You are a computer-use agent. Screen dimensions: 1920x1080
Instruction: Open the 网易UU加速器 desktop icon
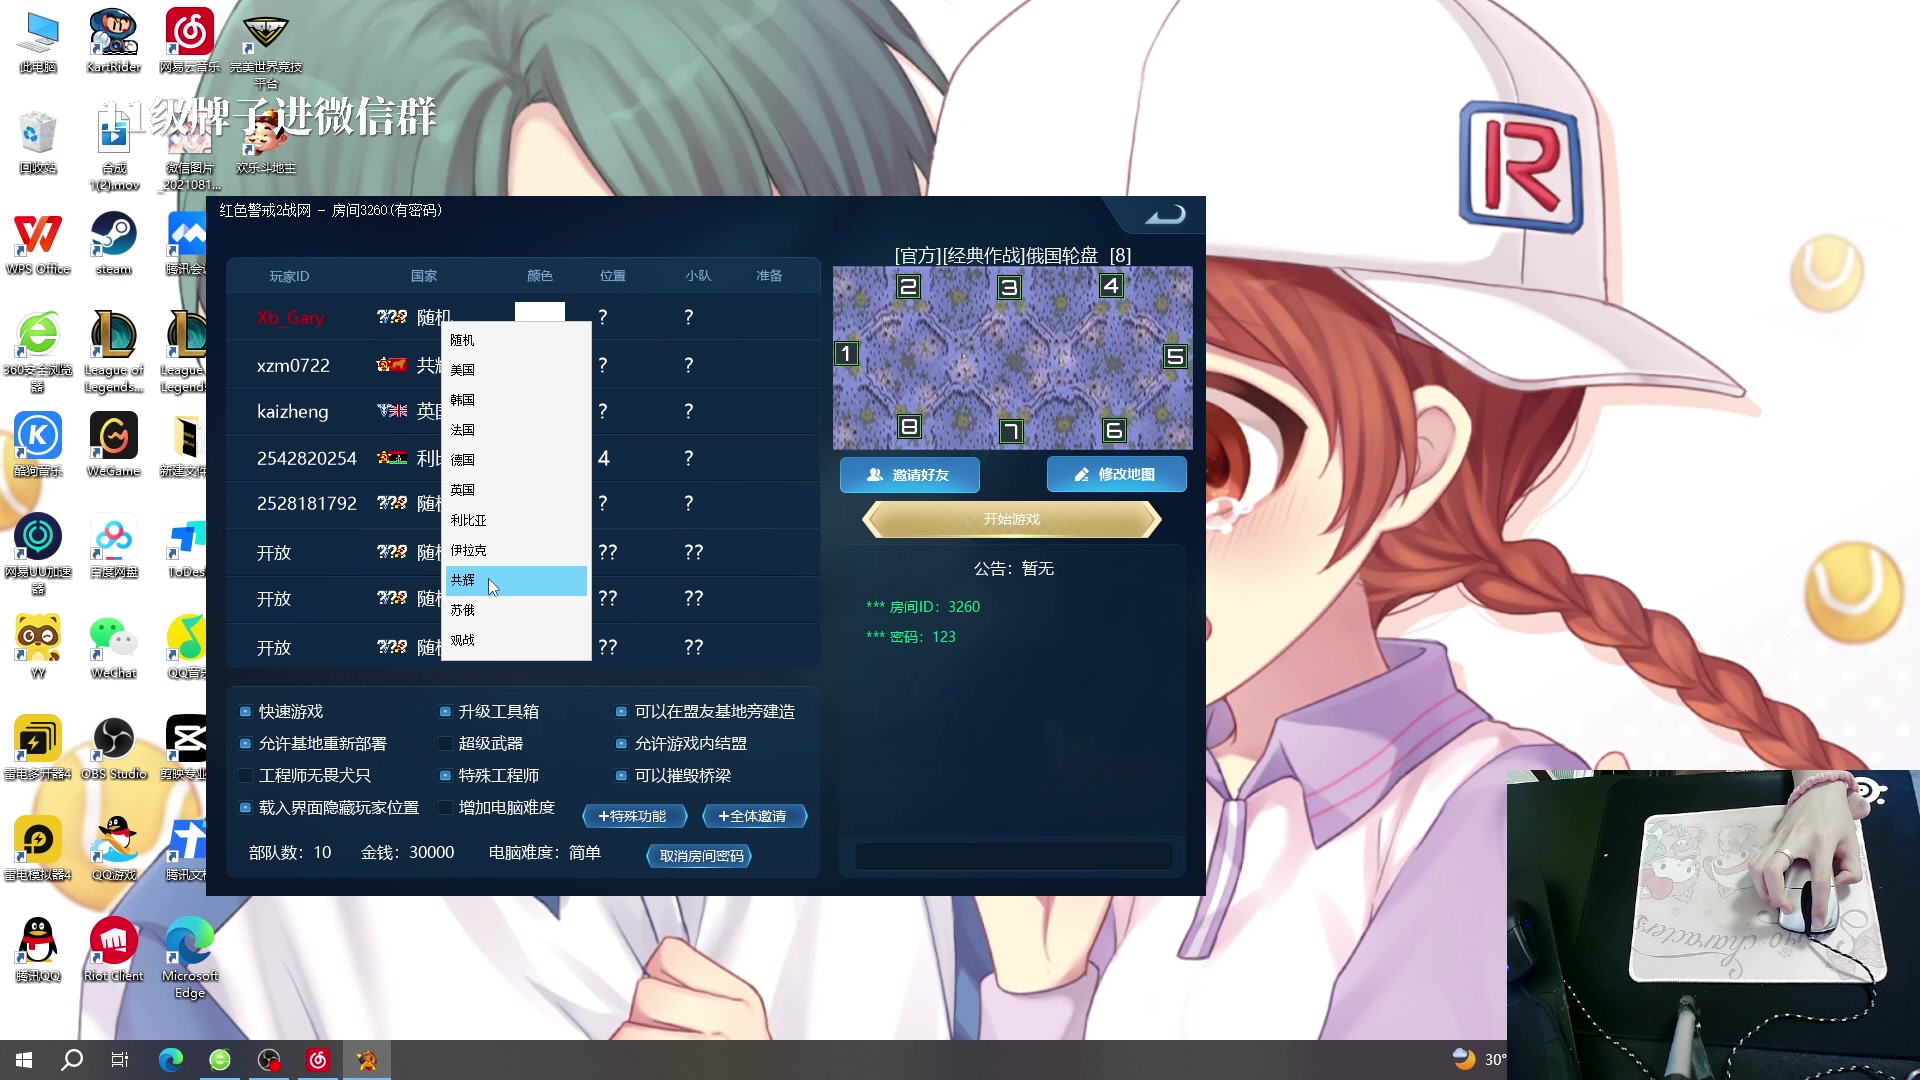(x=38, y=553)
